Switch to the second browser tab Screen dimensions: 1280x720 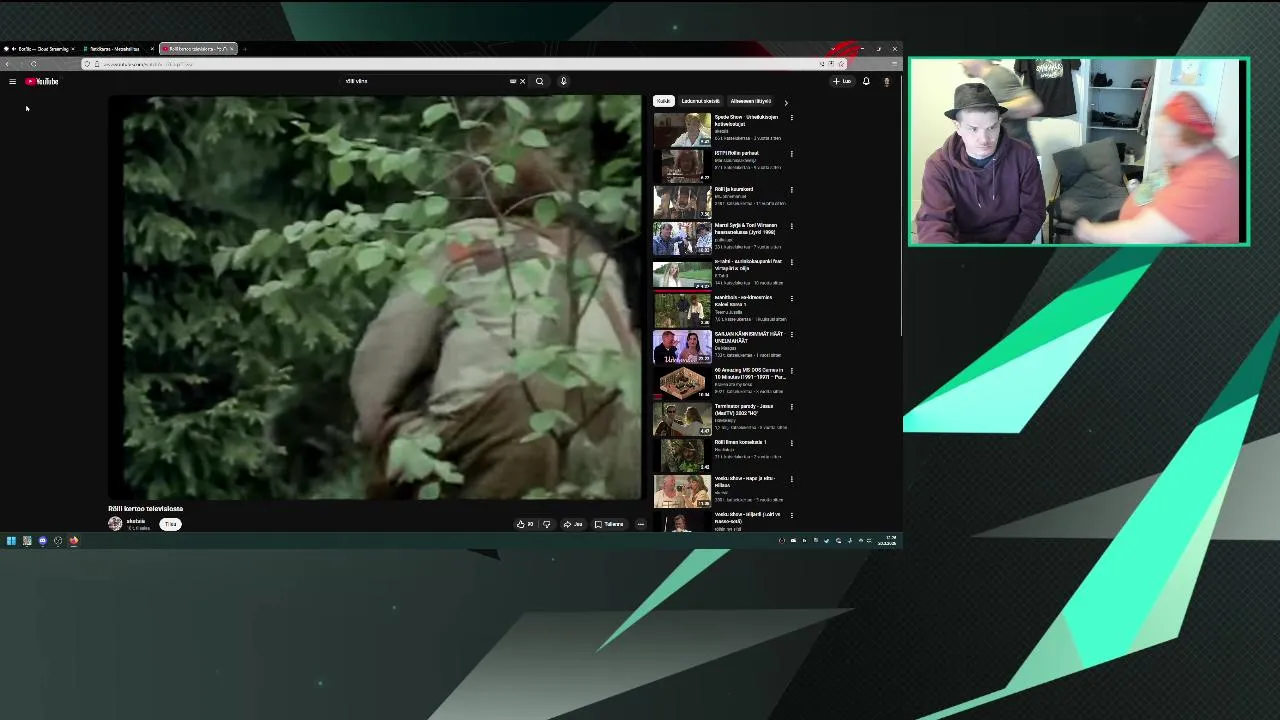[x=118, y=49]
